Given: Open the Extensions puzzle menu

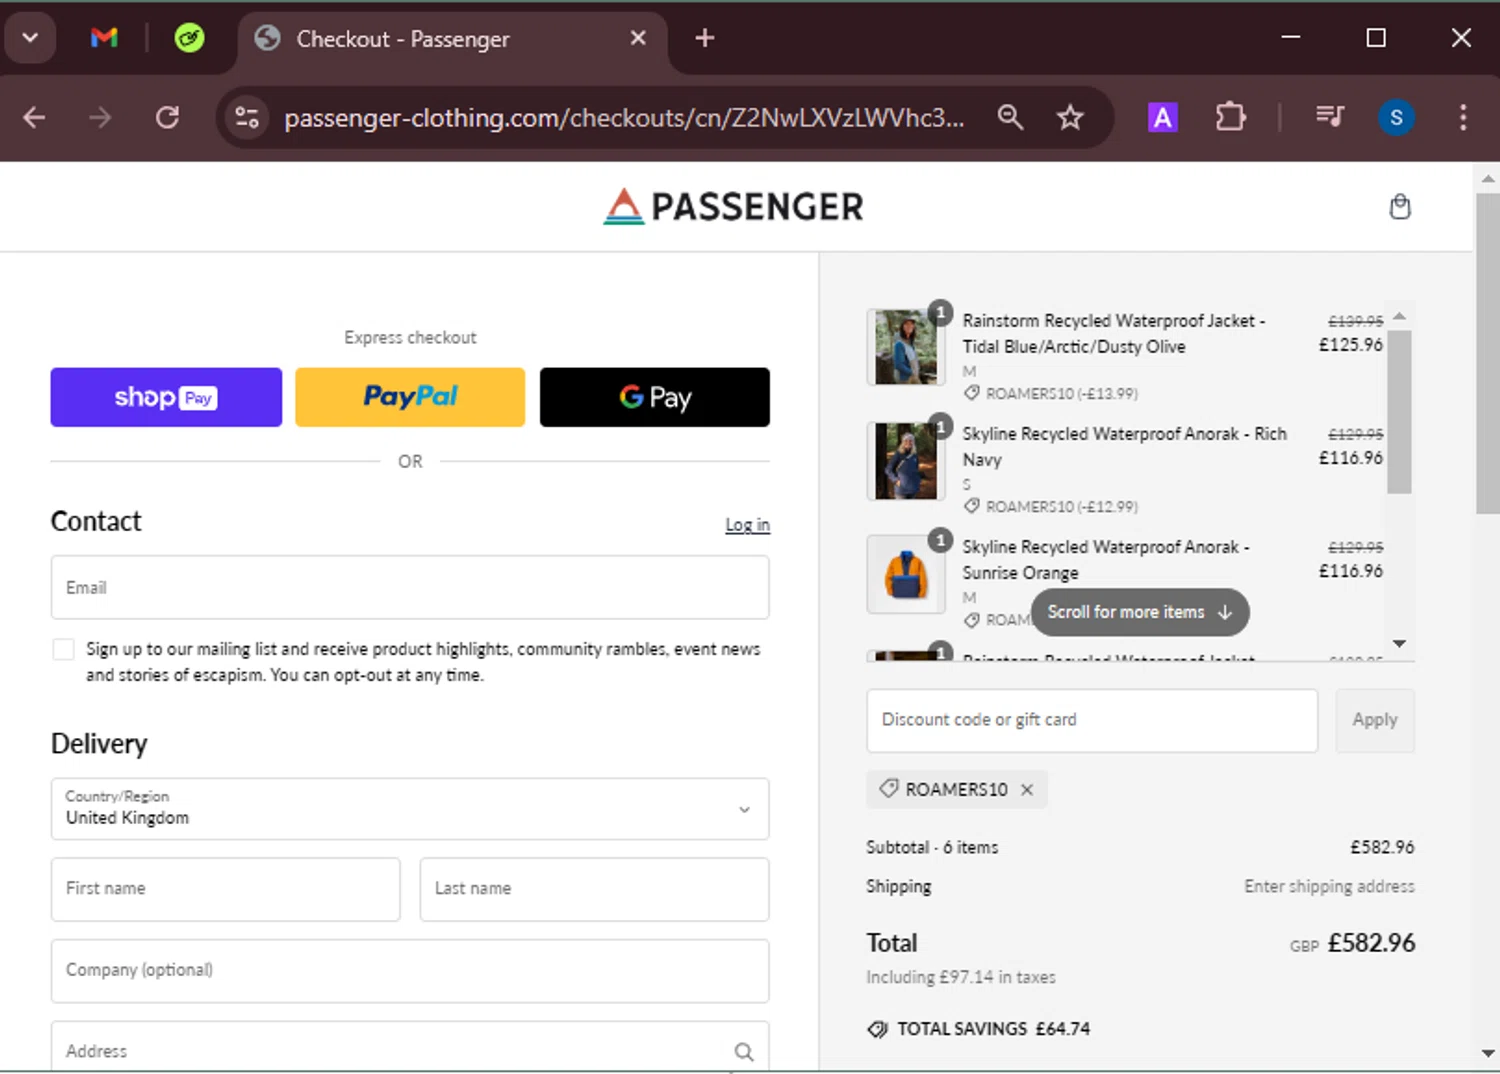Looking at the screenshot, I should (1230, 118).
